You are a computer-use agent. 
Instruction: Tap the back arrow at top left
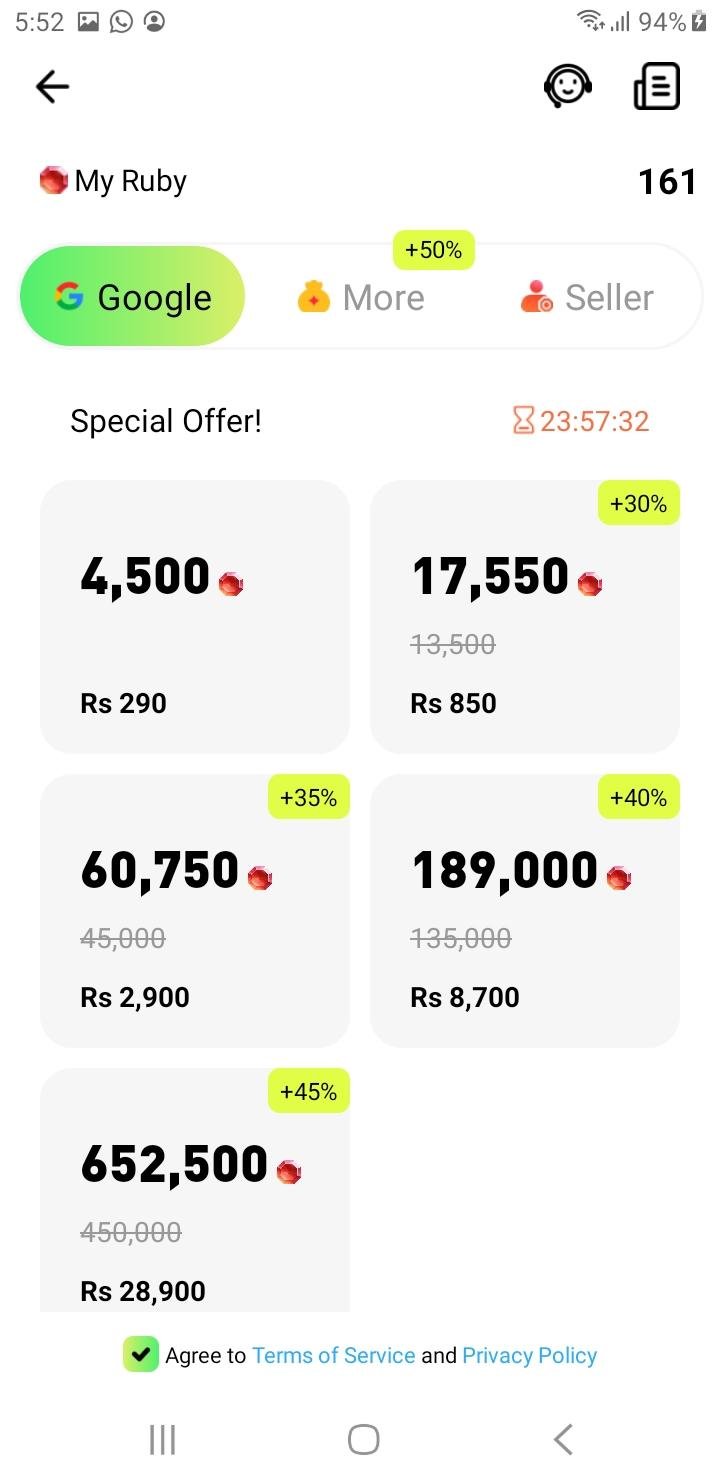52,87
